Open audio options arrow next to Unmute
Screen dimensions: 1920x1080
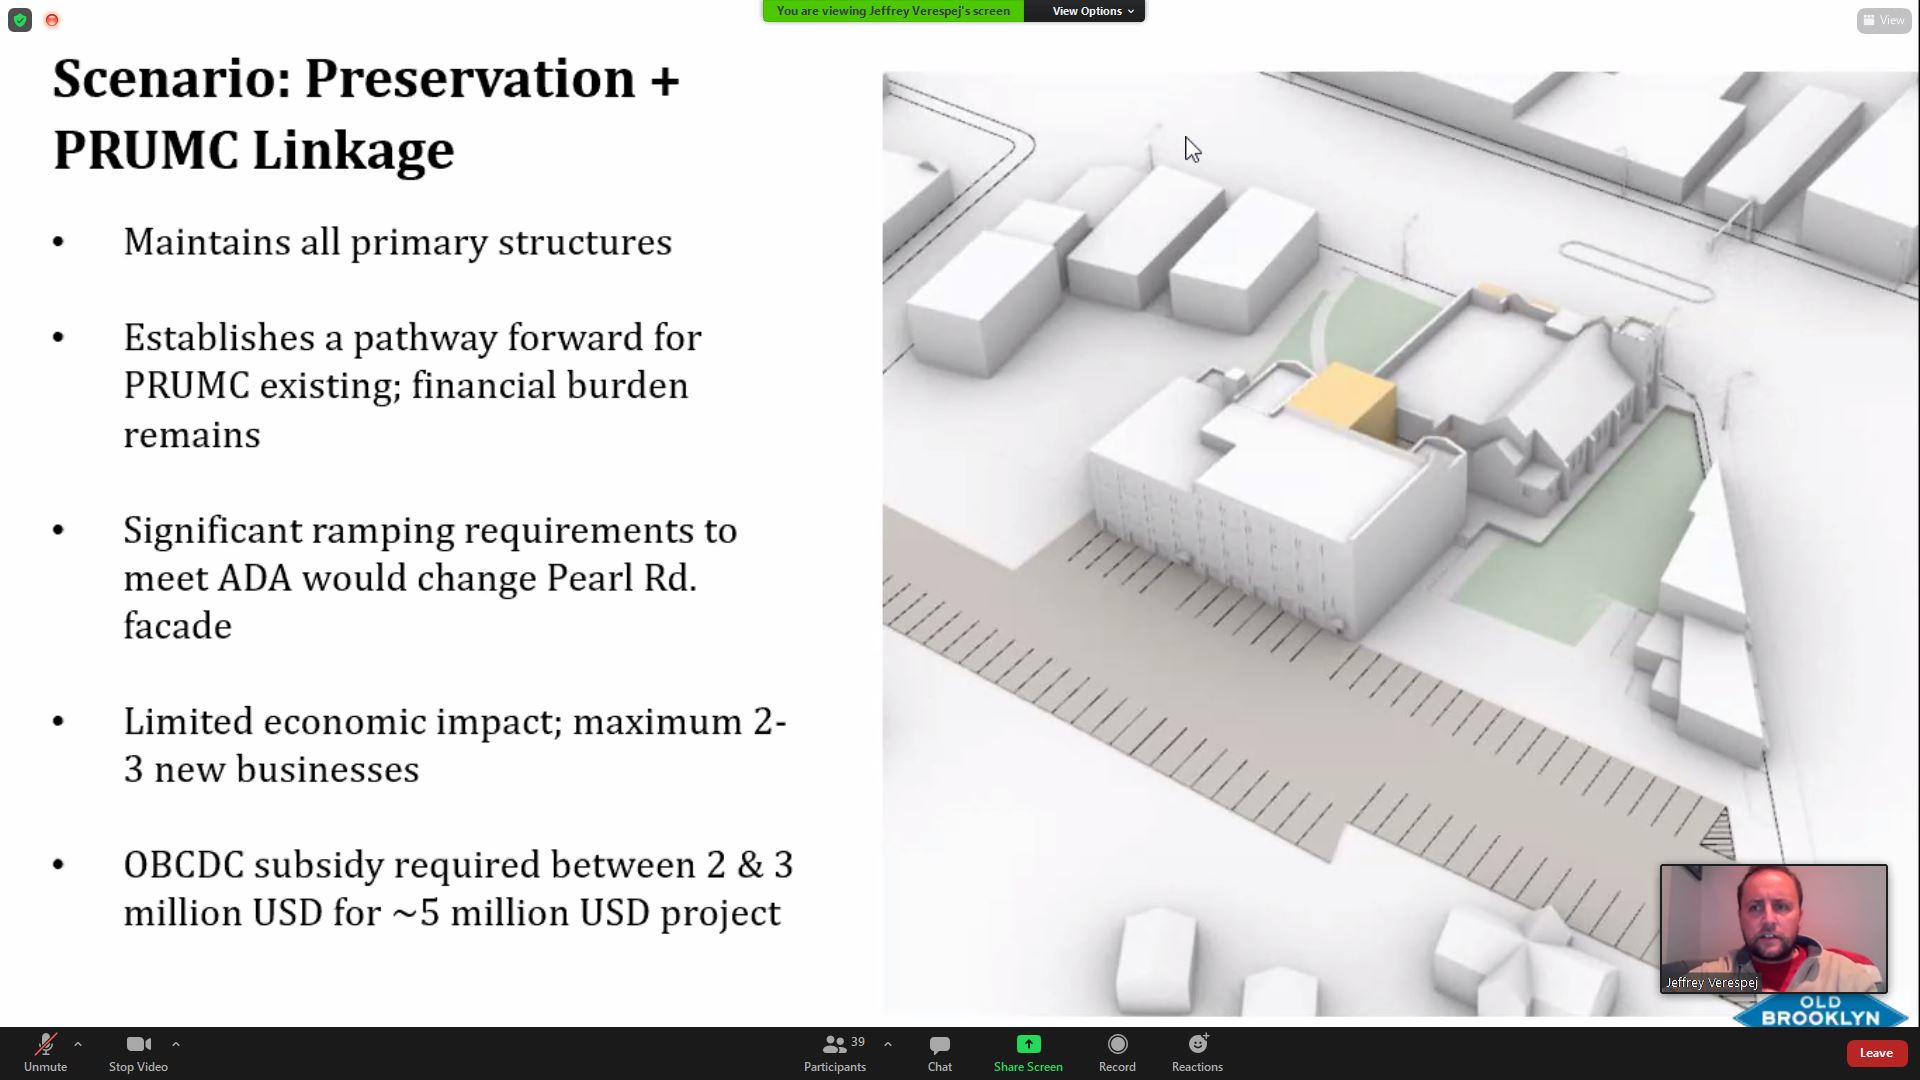pyautogui.click(x=78, y=1044)
